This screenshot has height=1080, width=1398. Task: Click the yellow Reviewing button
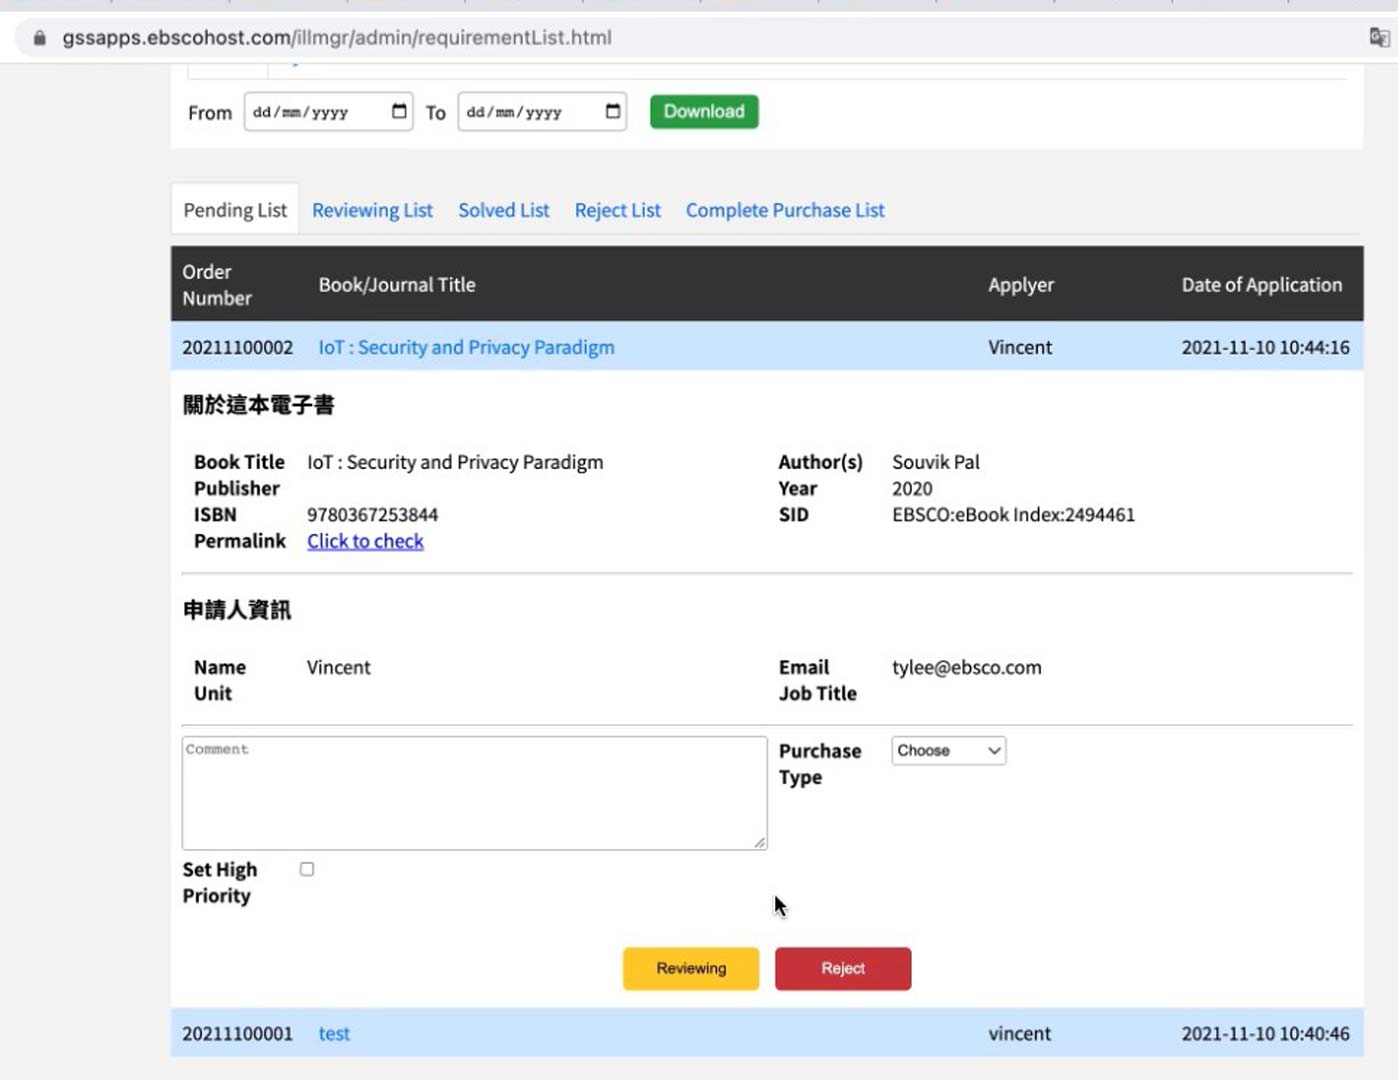(x=691, y=968)
